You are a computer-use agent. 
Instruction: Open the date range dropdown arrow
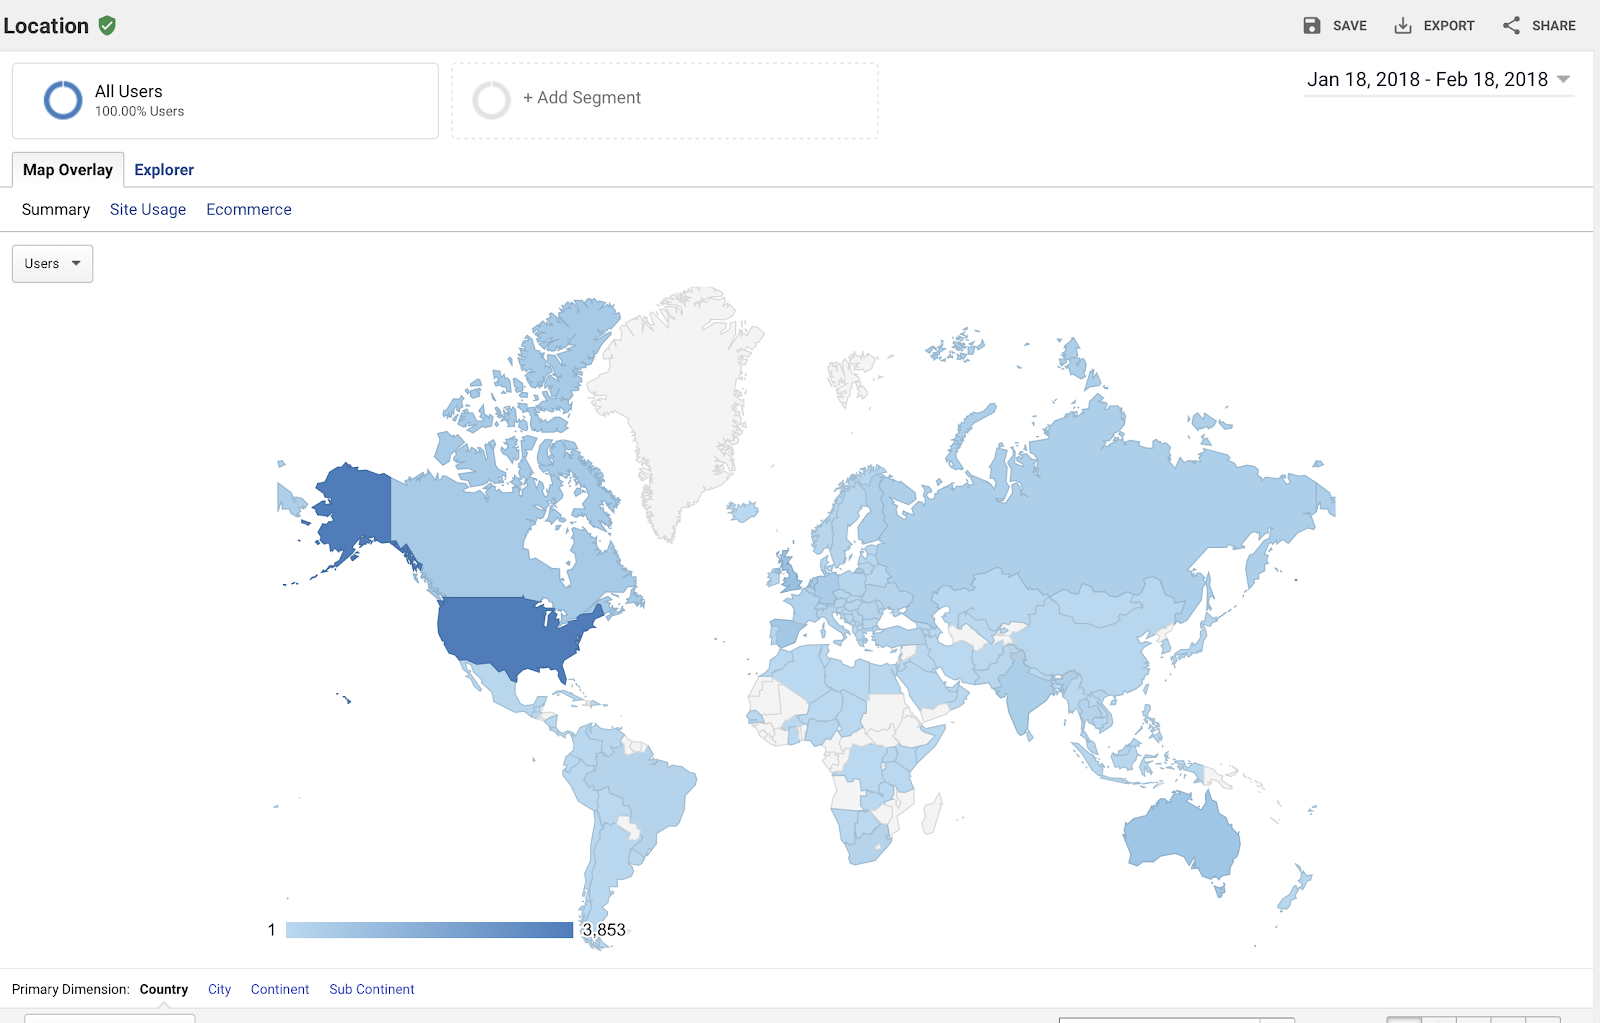click(1564, 80)
